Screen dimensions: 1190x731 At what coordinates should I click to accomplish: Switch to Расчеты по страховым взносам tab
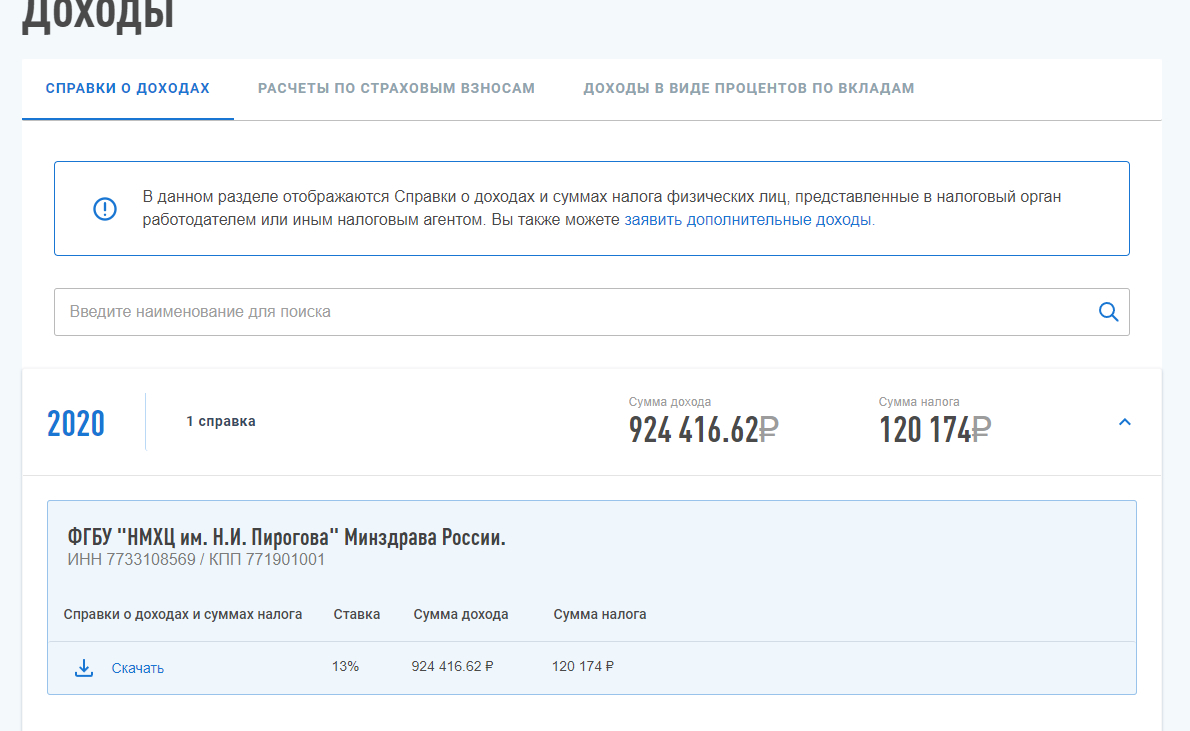coord(396,88)
